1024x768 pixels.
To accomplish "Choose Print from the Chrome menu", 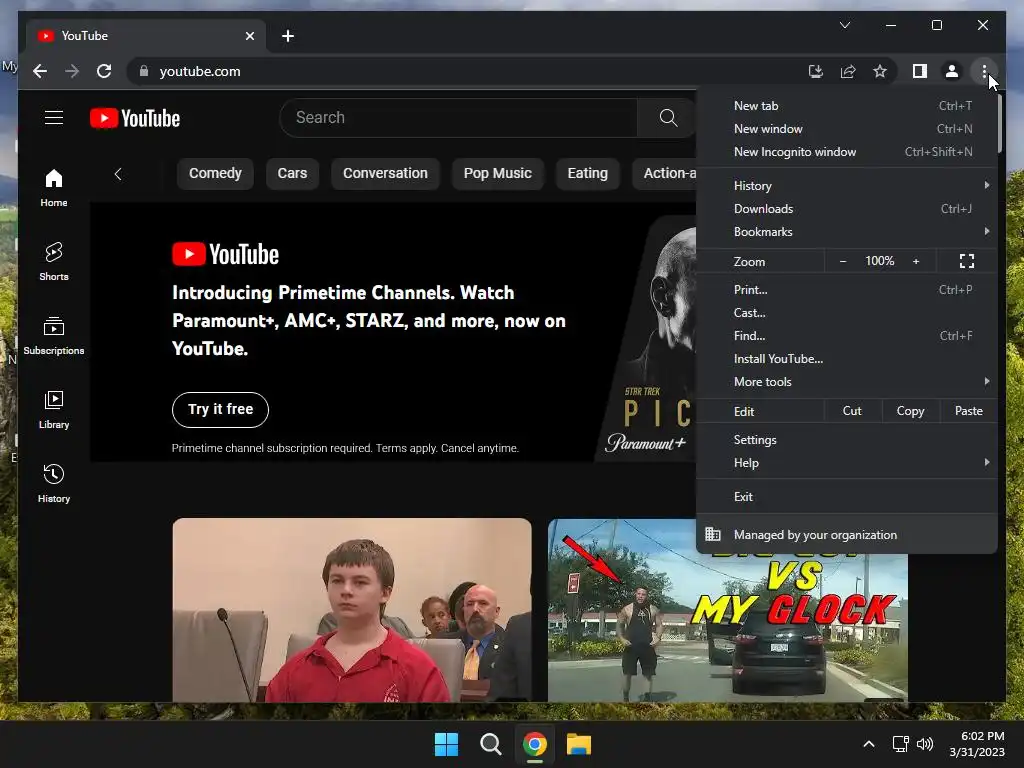I will coord(846,289).
